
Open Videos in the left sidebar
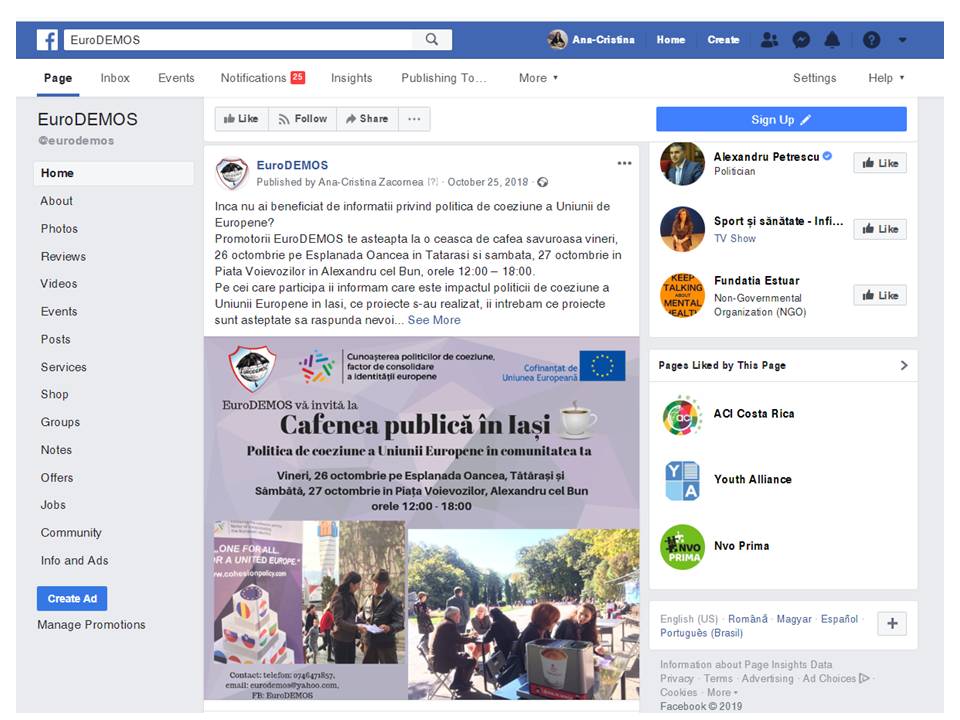pos(59,283)
